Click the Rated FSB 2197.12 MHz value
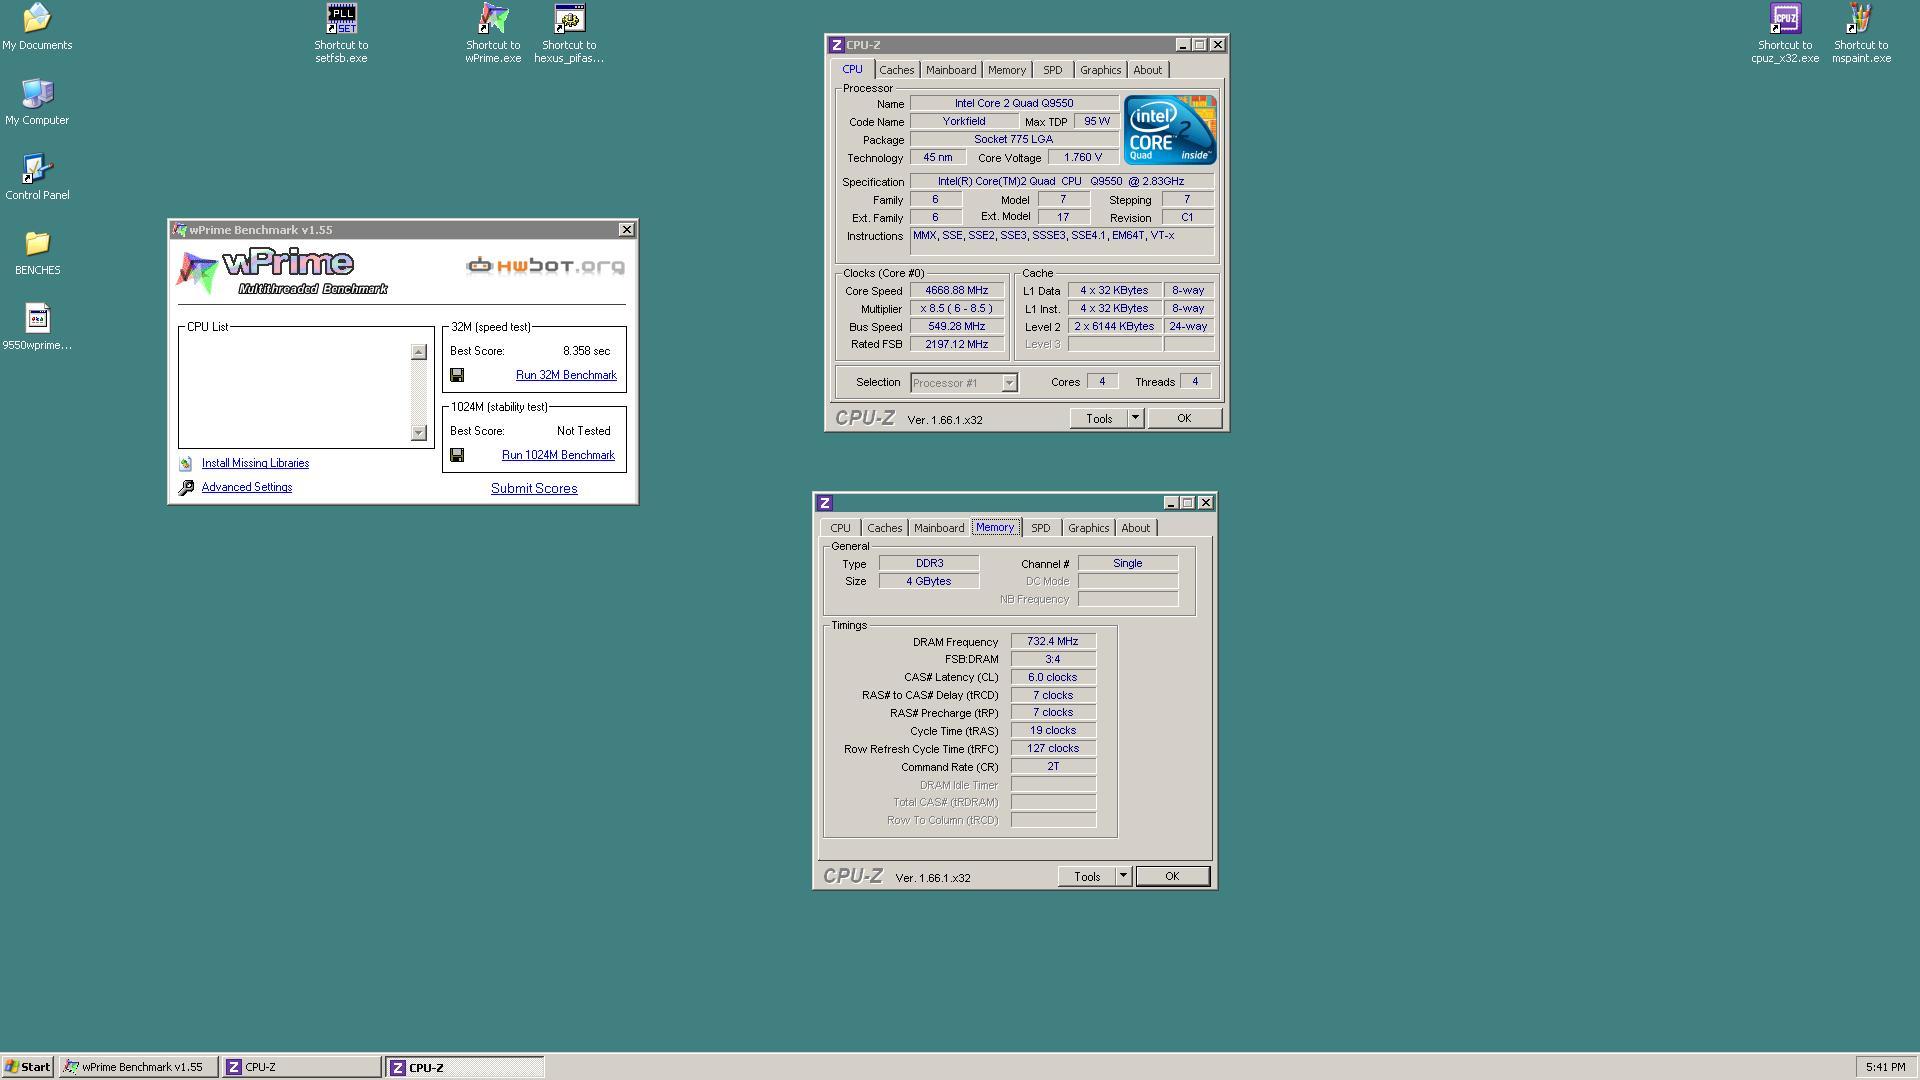 point(956,345)
